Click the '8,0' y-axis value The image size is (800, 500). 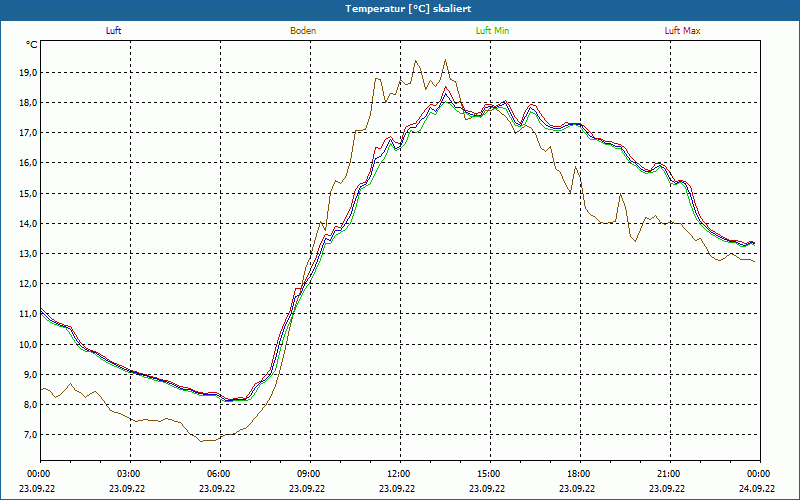pyautogui.click(x=31, y=405)
